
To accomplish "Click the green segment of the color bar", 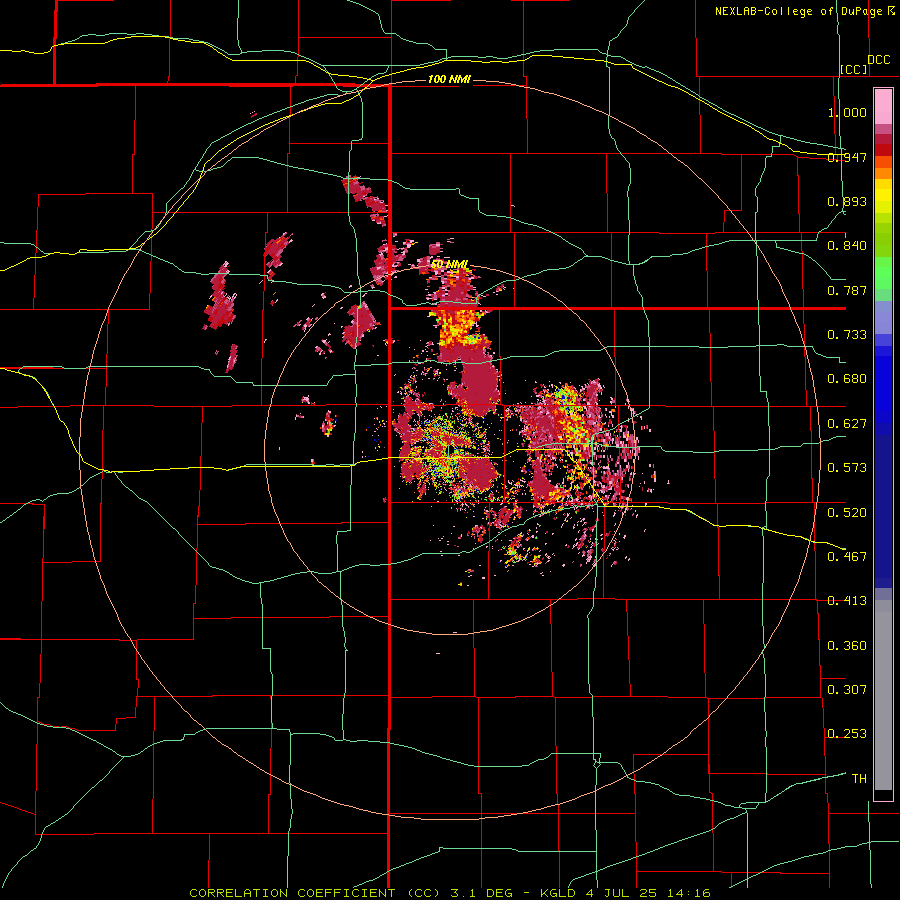I will (x=883, y=273).
